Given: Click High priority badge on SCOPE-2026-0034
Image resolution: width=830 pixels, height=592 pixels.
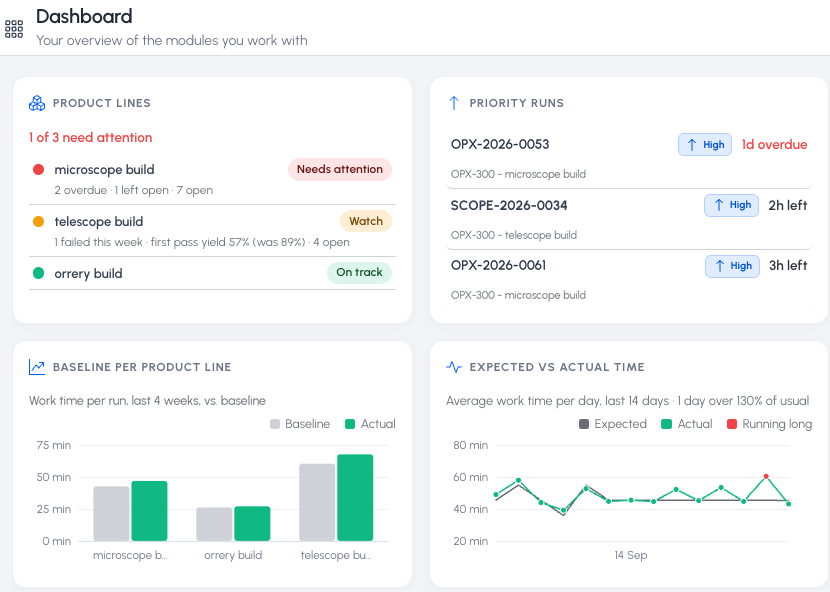Looking at the screenshot, I should click(731, 205).
